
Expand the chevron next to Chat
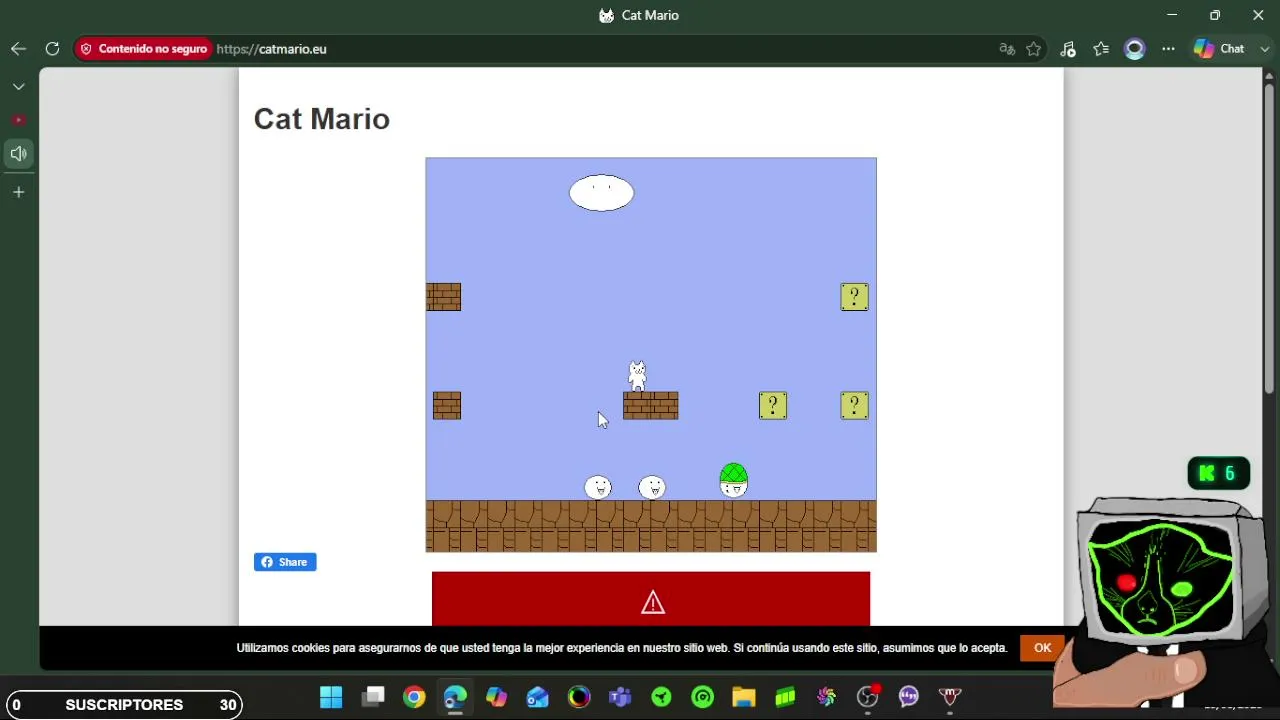pyautogui.click(x=1264, y=48)
